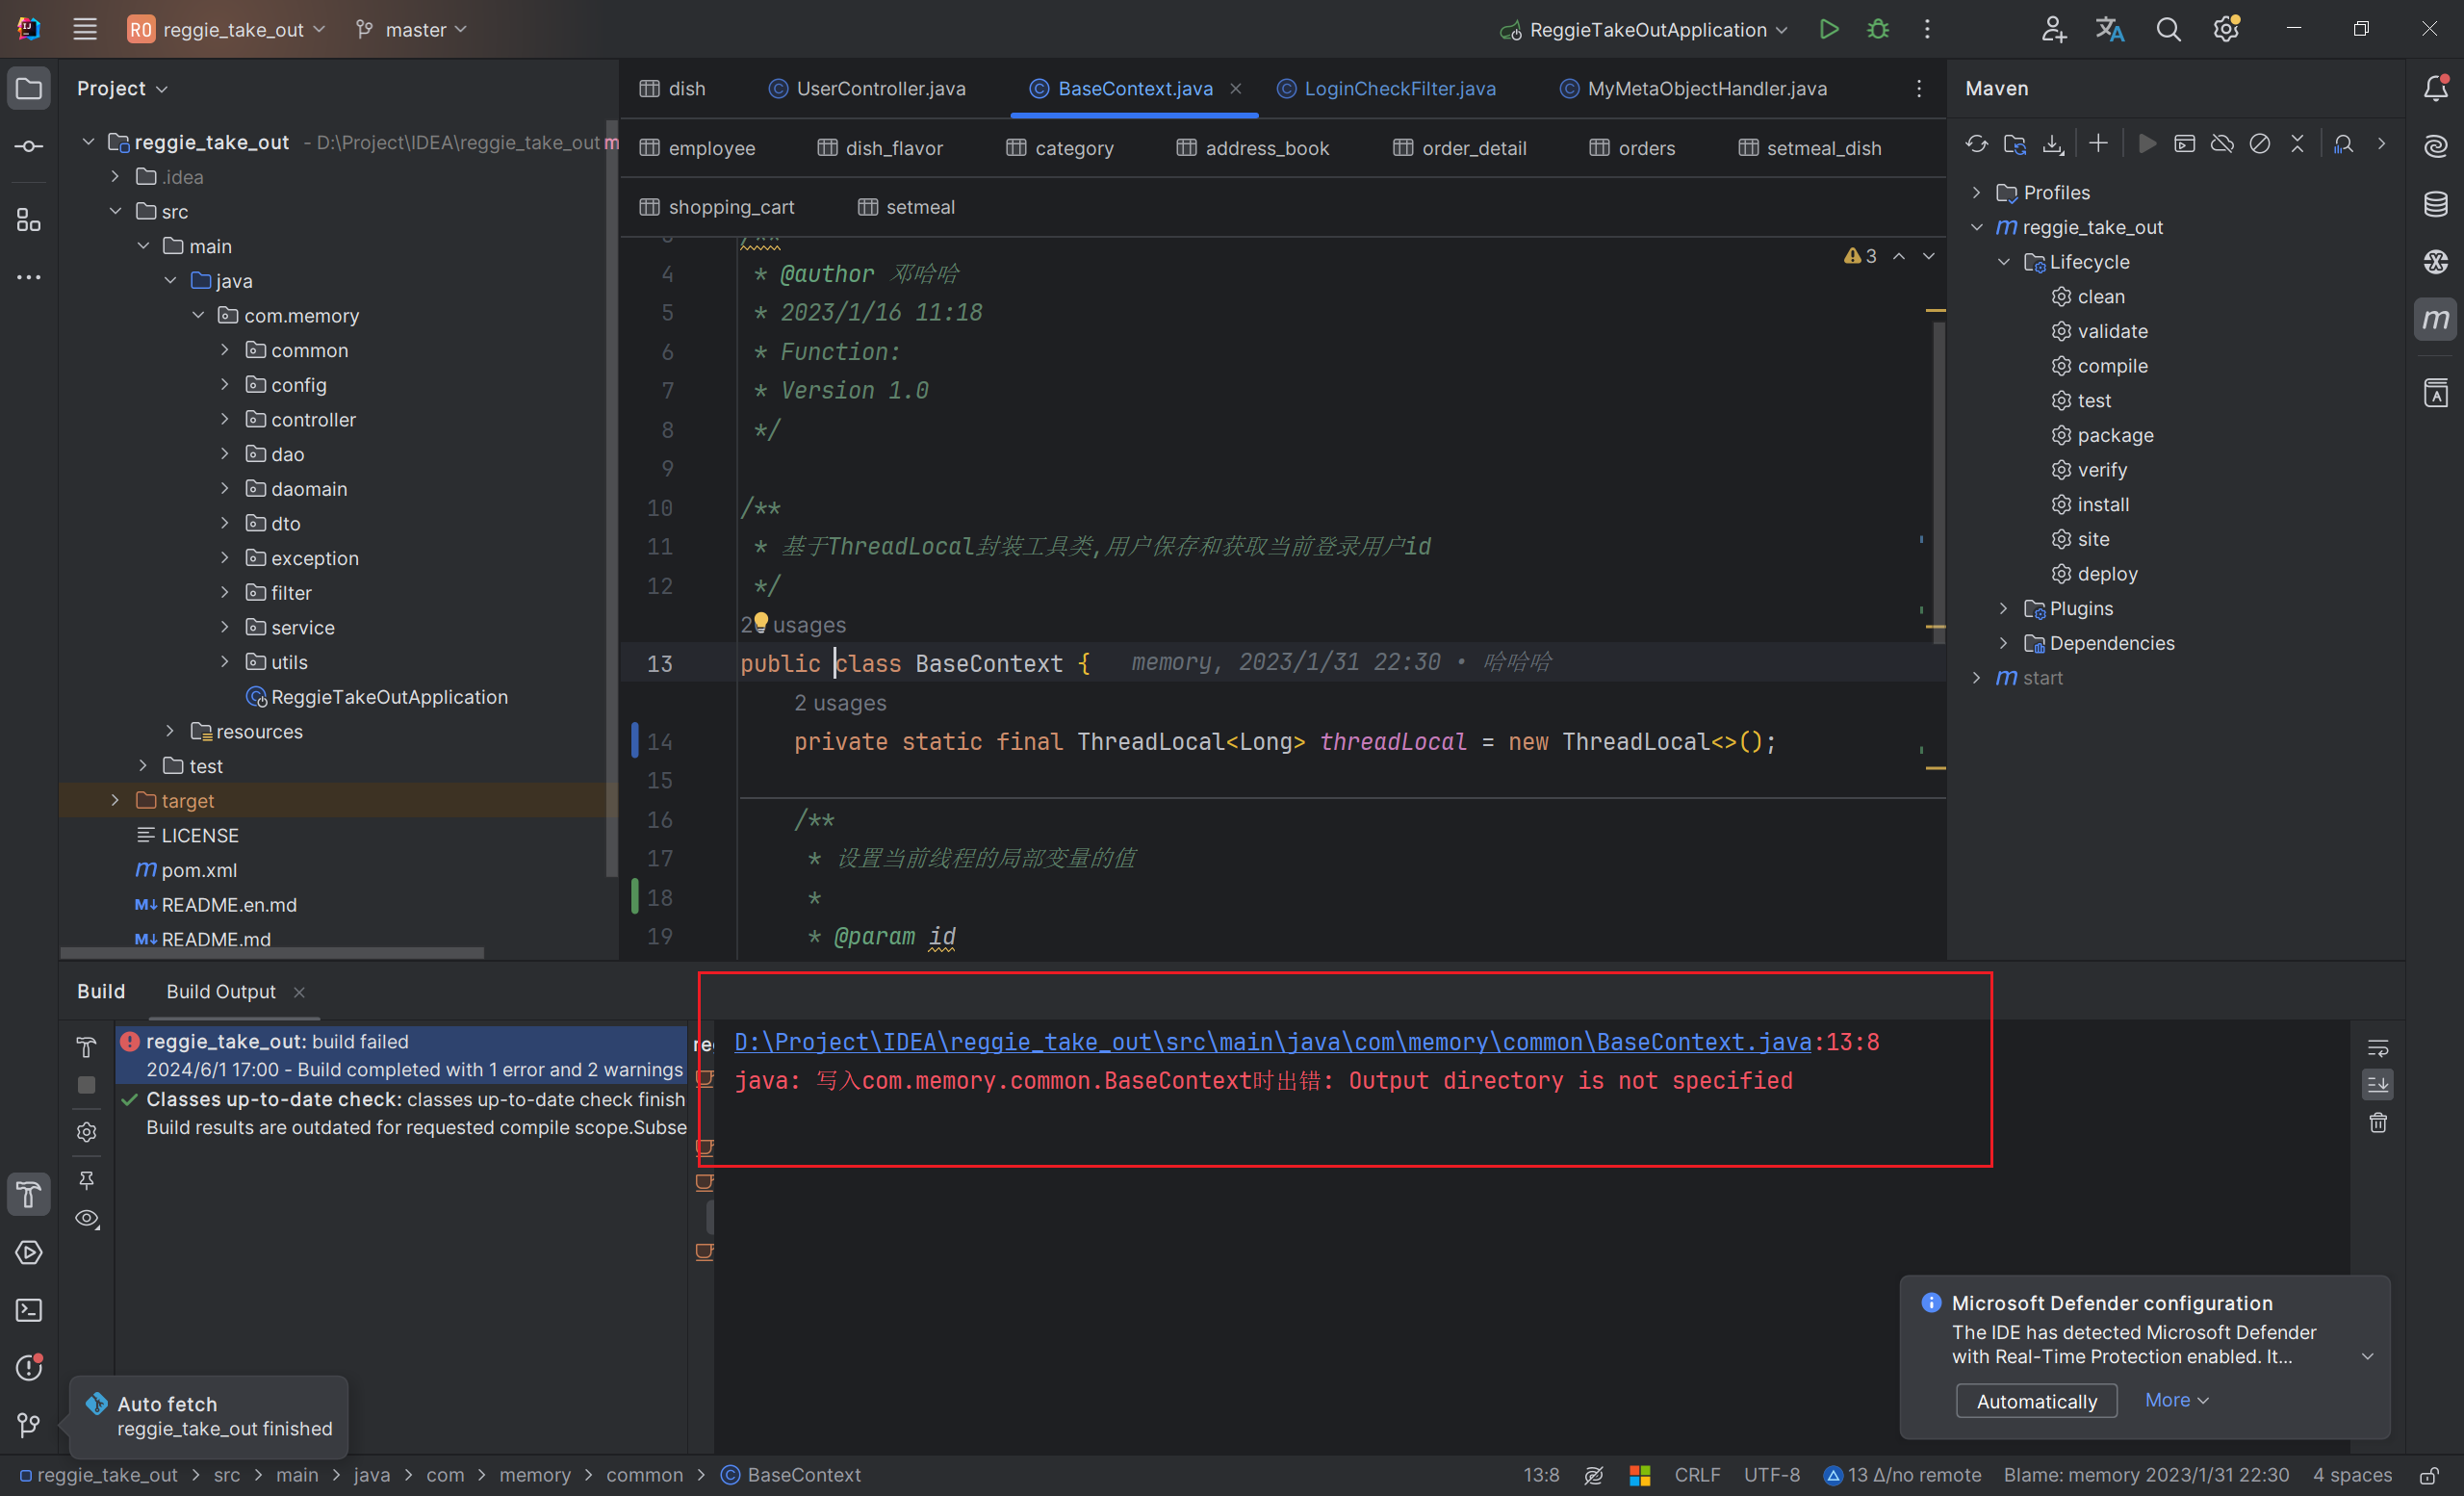Collapse all nodes in Maven panel

[x=2297, y=144]
